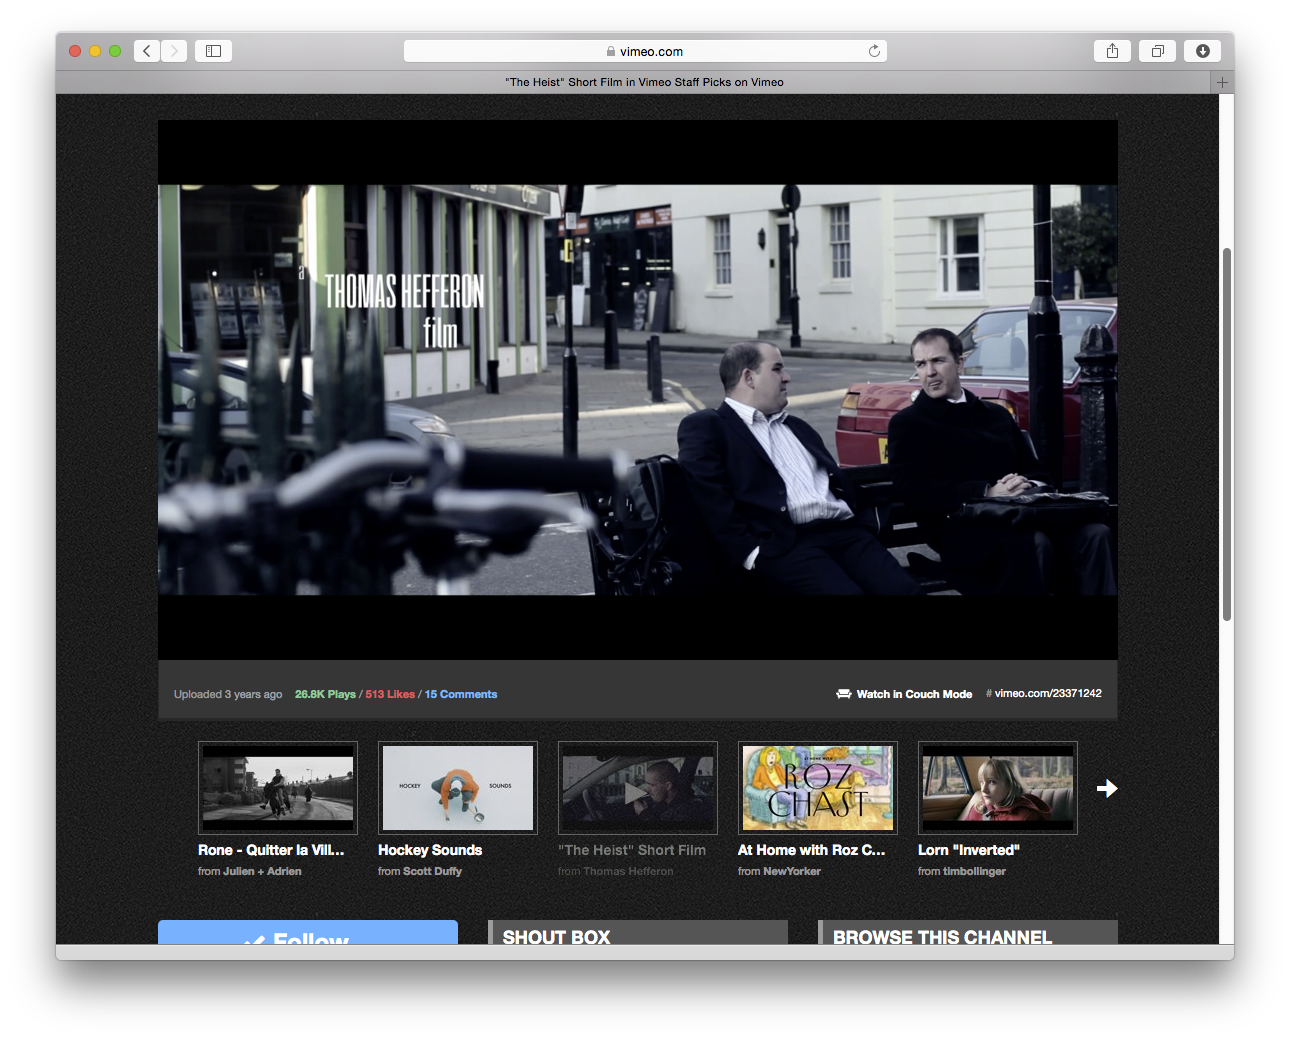This screenshot has height=1040, width=1290.
Task: Reload the page in the address bar
Action: (x=874, y=51)
